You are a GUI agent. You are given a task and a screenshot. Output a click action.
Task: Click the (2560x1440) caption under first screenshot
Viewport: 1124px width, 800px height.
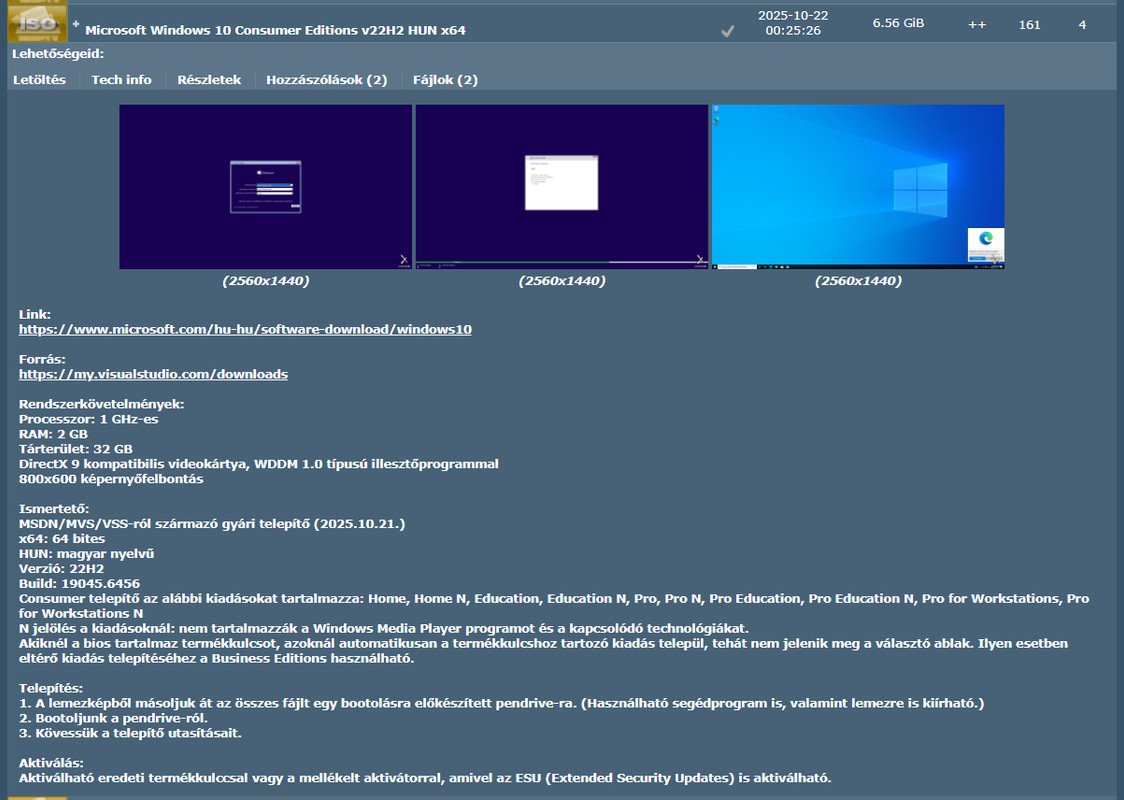point(266,281)
